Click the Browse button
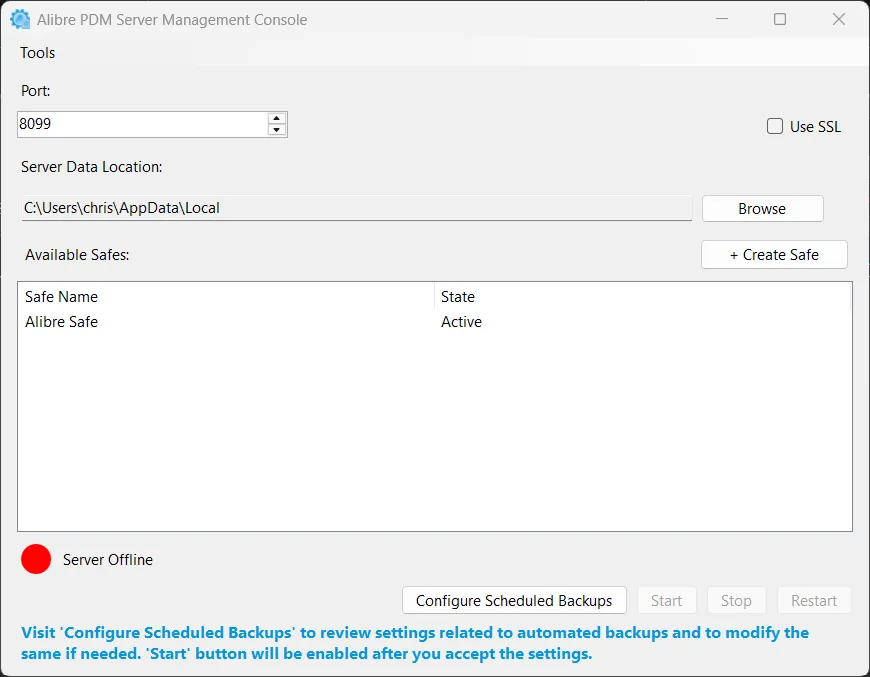This screenshot has width=870, height=677. (762, 209)
